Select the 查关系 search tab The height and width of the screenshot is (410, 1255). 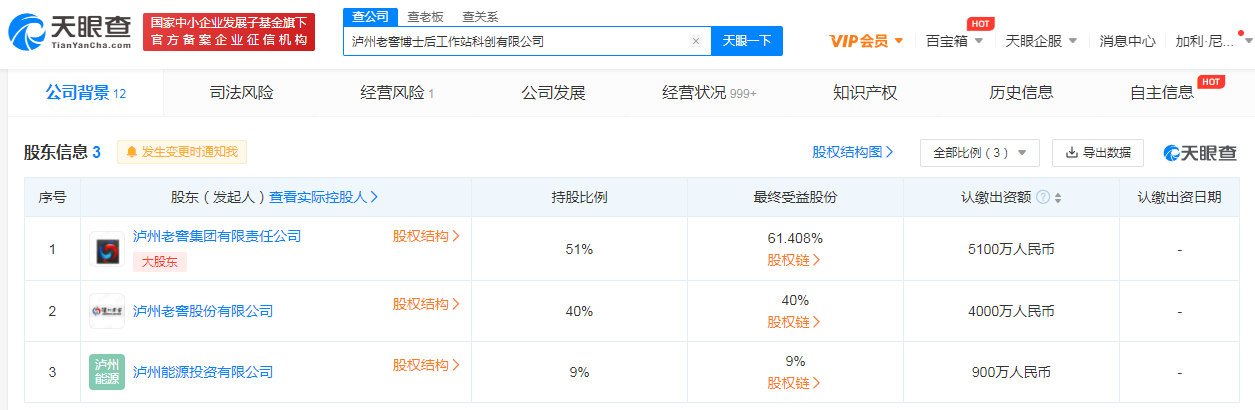click(x=480, y=17)
